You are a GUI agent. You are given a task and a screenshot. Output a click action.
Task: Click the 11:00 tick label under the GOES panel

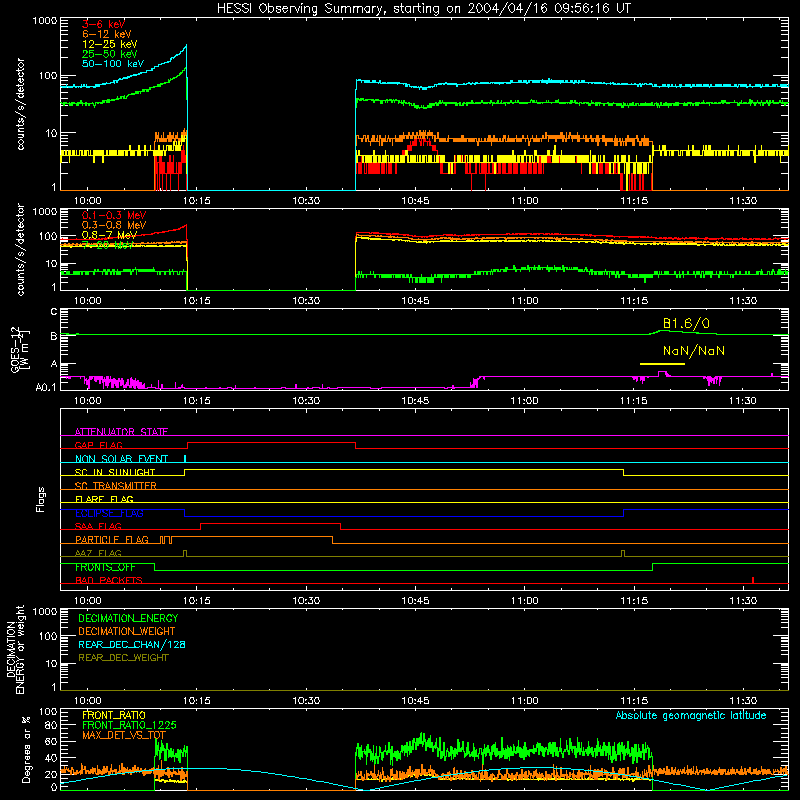(x=524, y=401)
